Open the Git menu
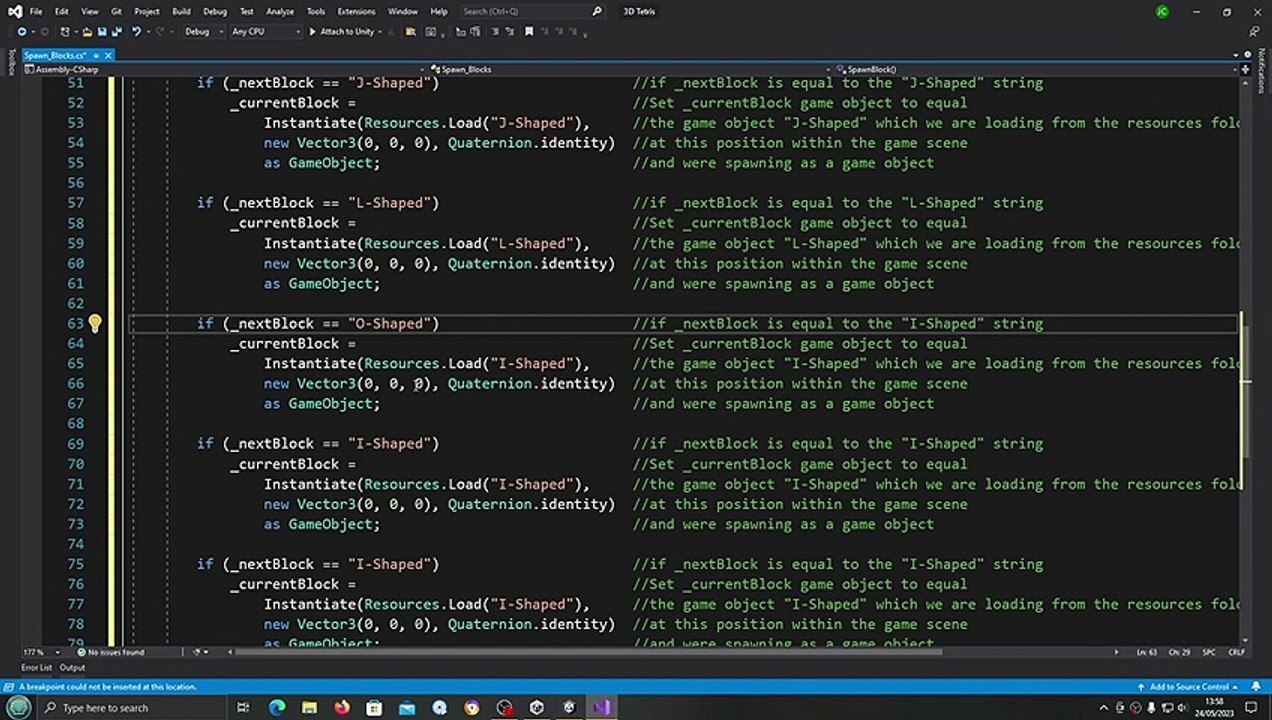This screenshot has width=1272, height=720. click(x=117, y=11)
